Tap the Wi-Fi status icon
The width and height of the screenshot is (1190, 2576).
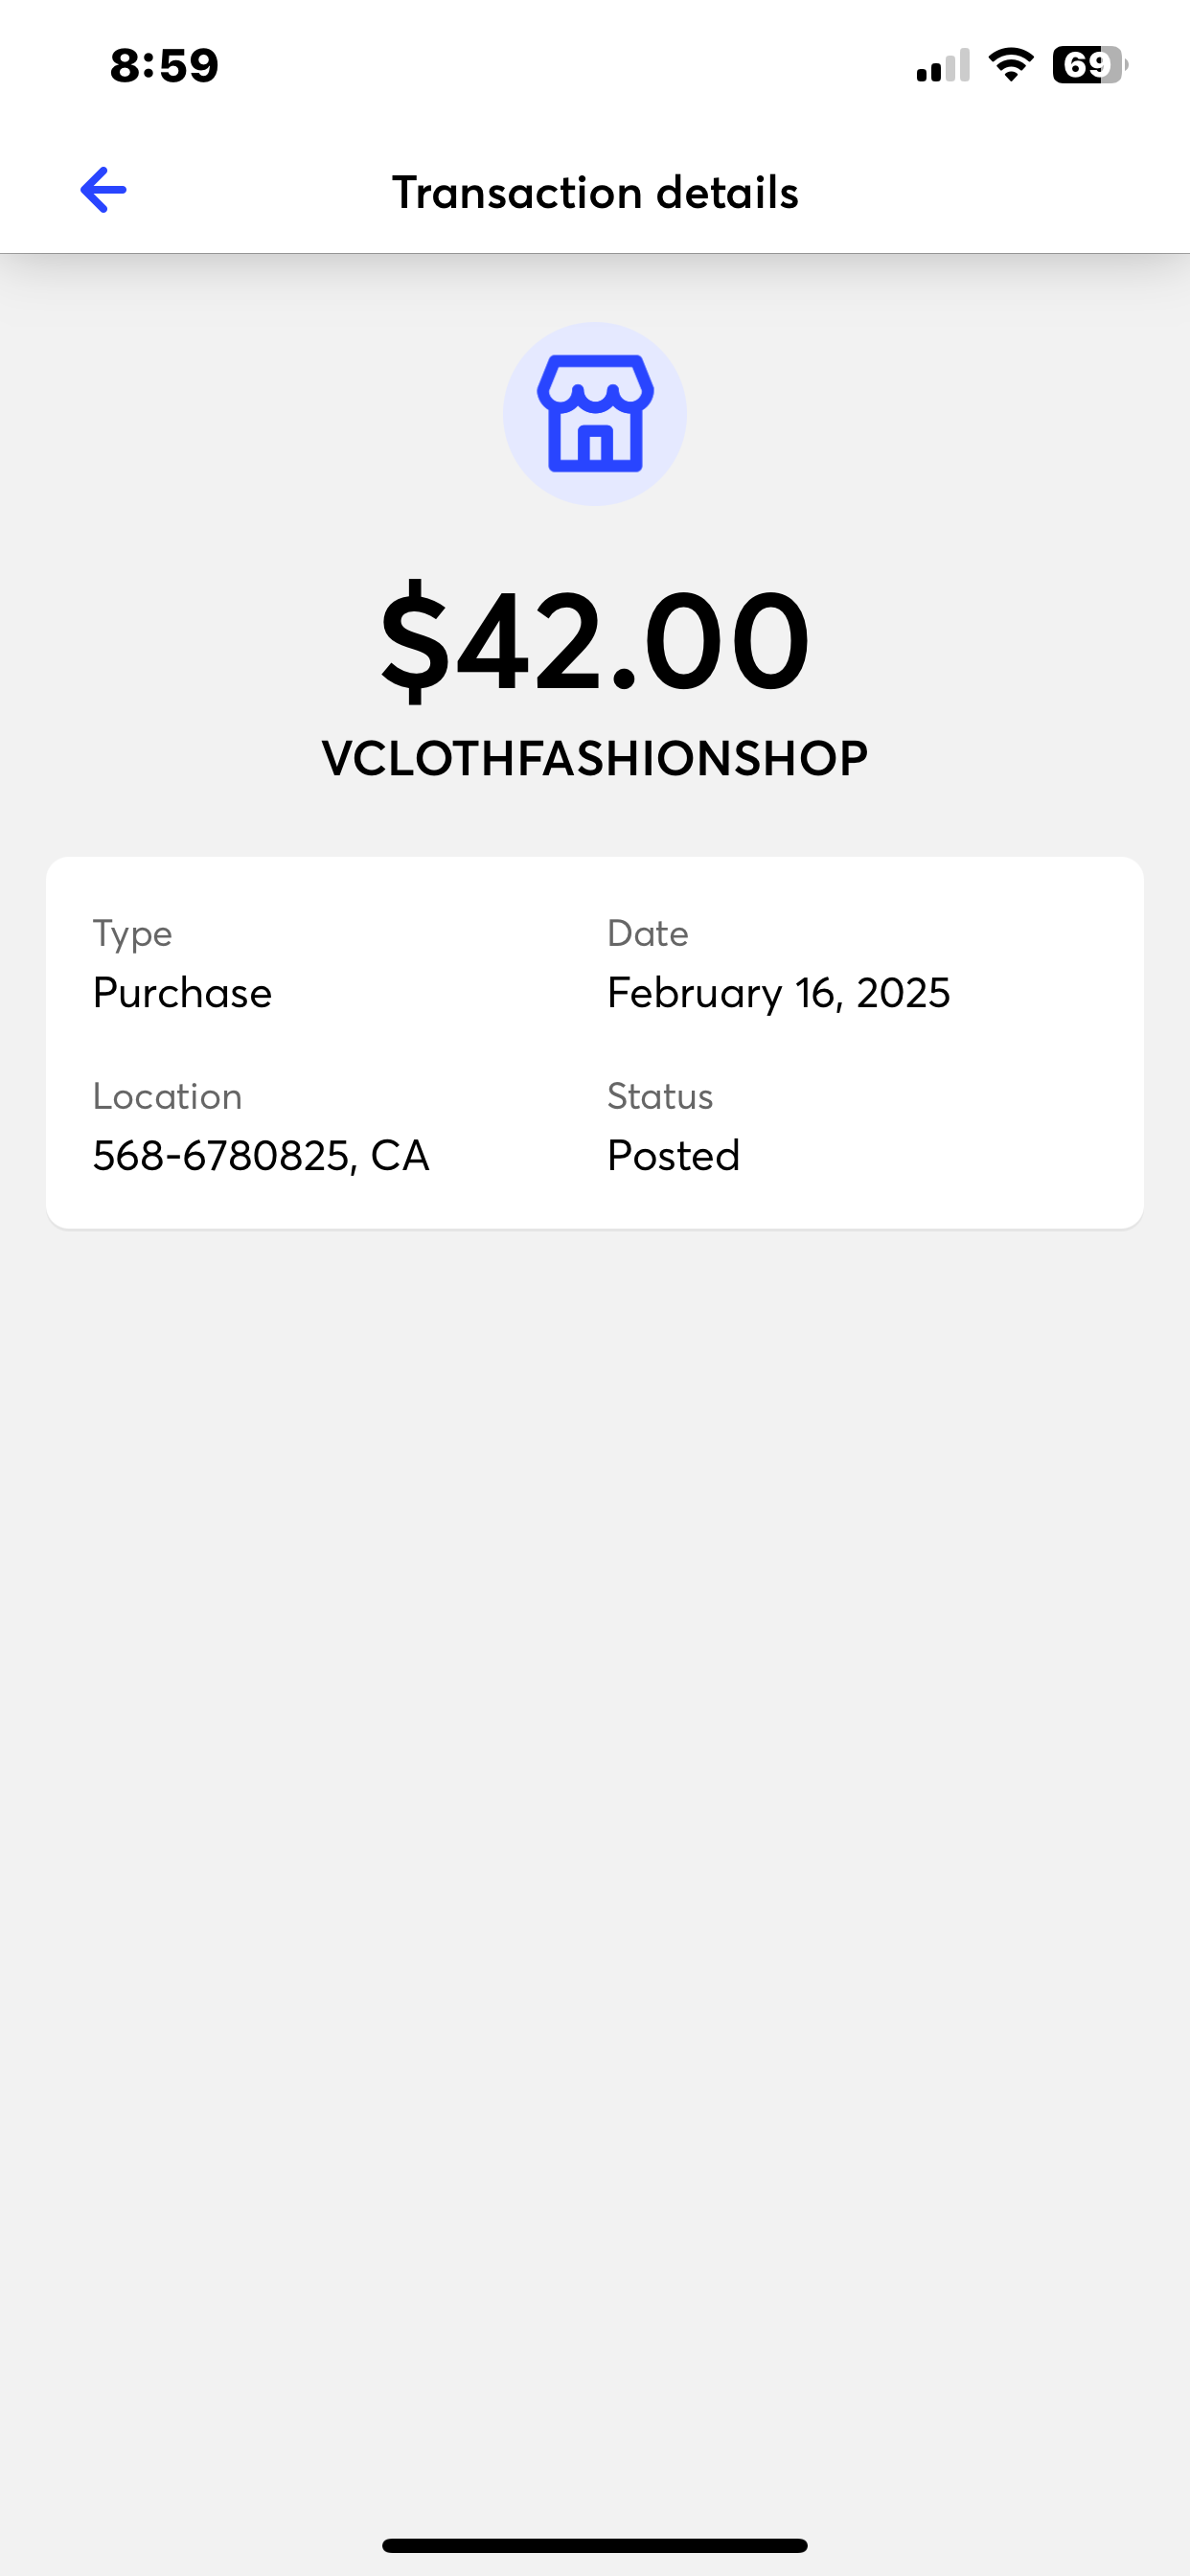(1011, 66)
